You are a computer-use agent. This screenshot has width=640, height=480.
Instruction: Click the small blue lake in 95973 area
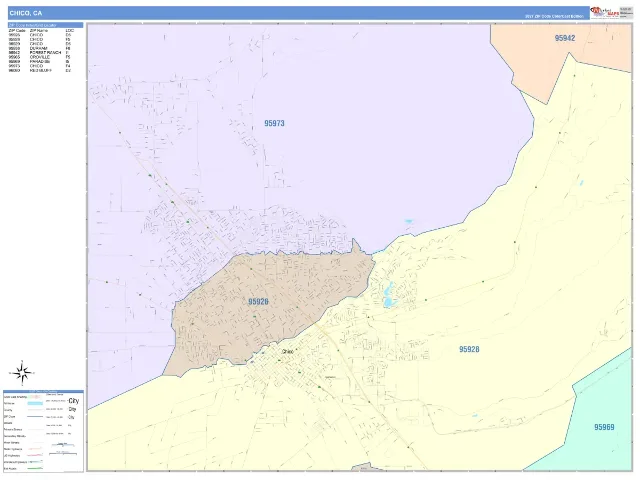pos(409,221)
